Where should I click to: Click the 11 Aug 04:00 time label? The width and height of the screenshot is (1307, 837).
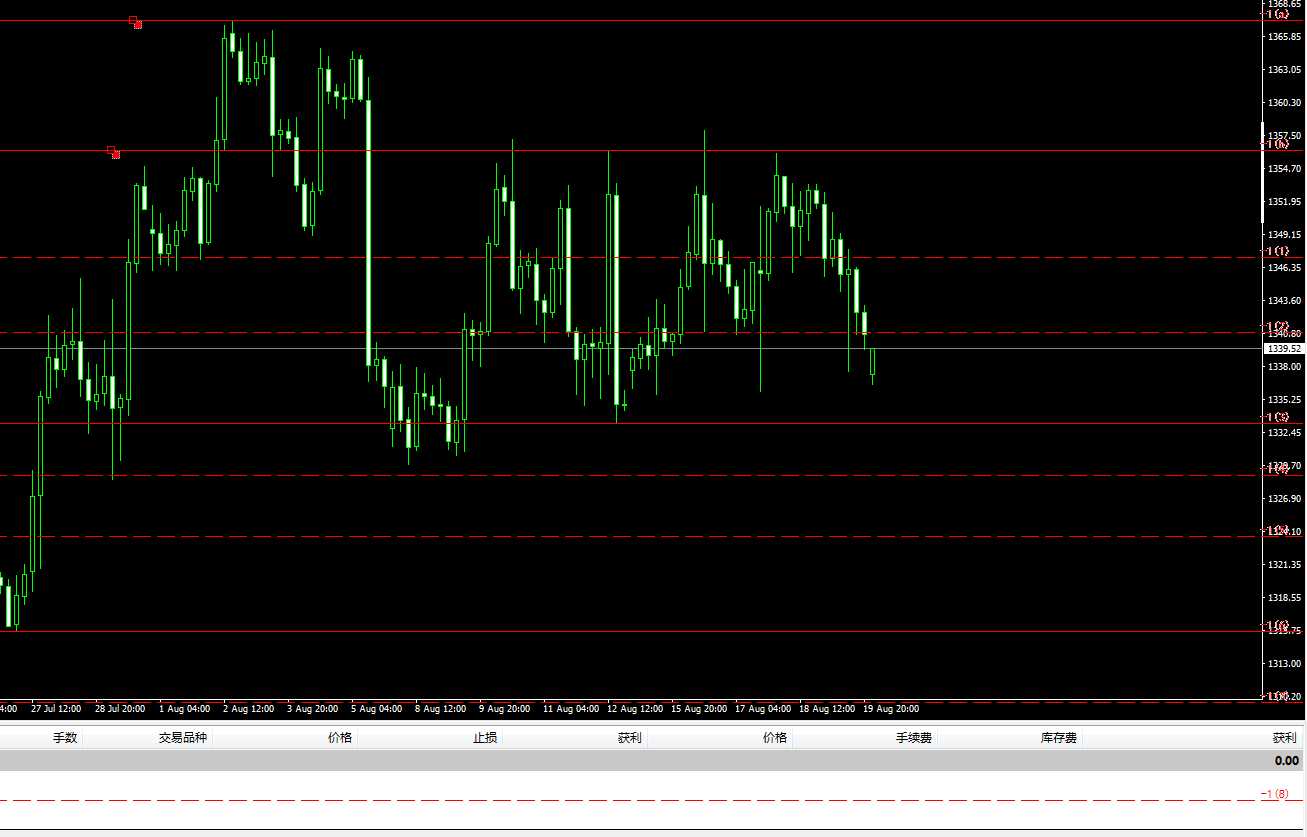point(570,709)
